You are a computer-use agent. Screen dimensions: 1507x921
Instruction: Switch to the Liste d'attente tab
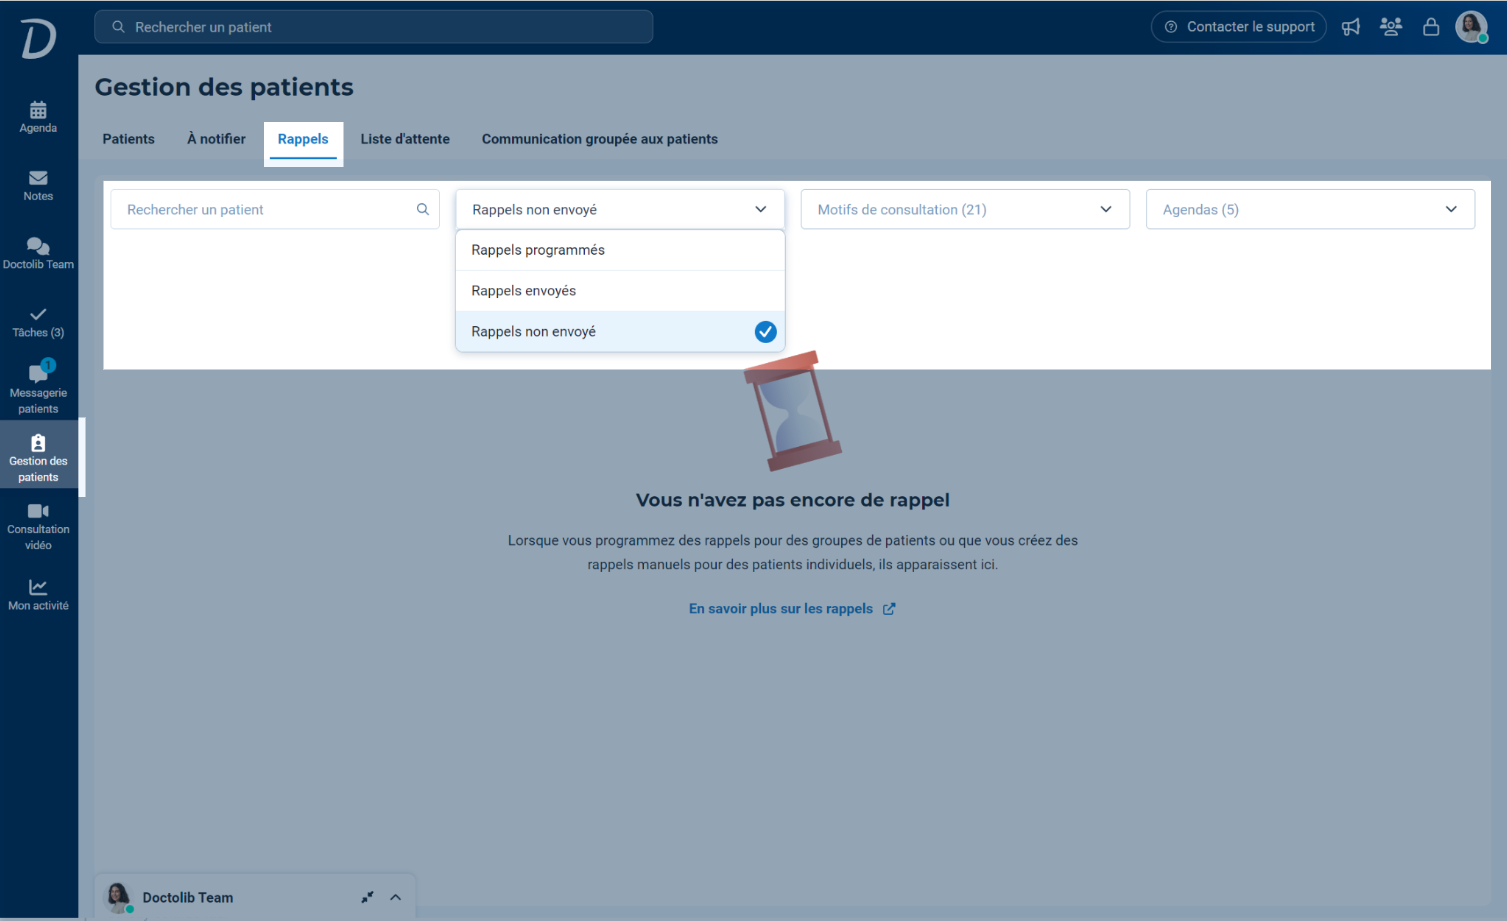(405, 139)
